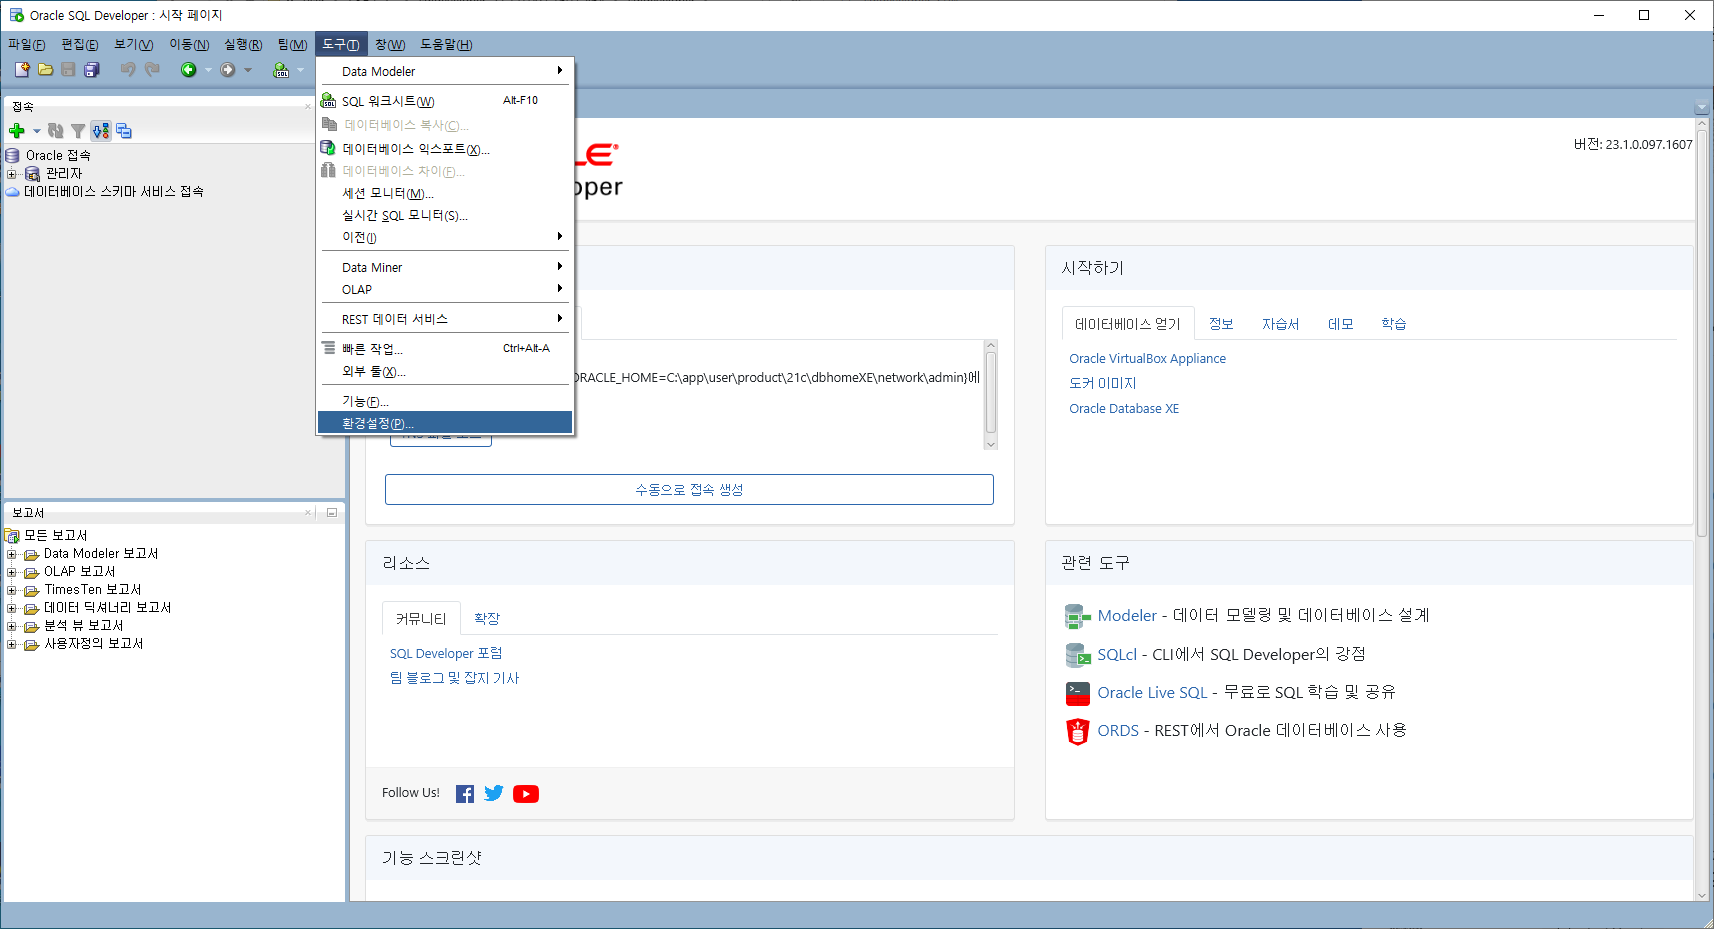This screenshot has width=1714, height=929.
Task: Click the Collapse All icon in 접속 panel
Action: pos(124,131)
